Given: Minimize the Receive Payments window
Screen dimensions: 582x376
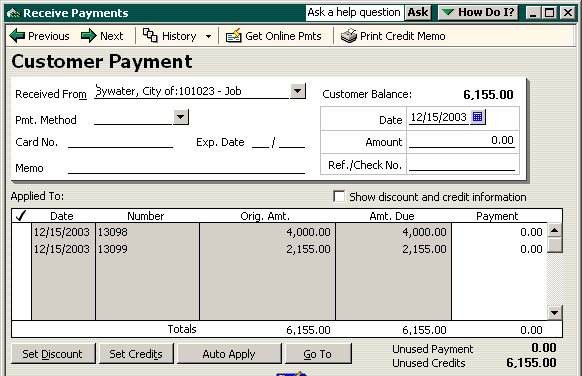Looking at the screenshot, I should point(533,13).
